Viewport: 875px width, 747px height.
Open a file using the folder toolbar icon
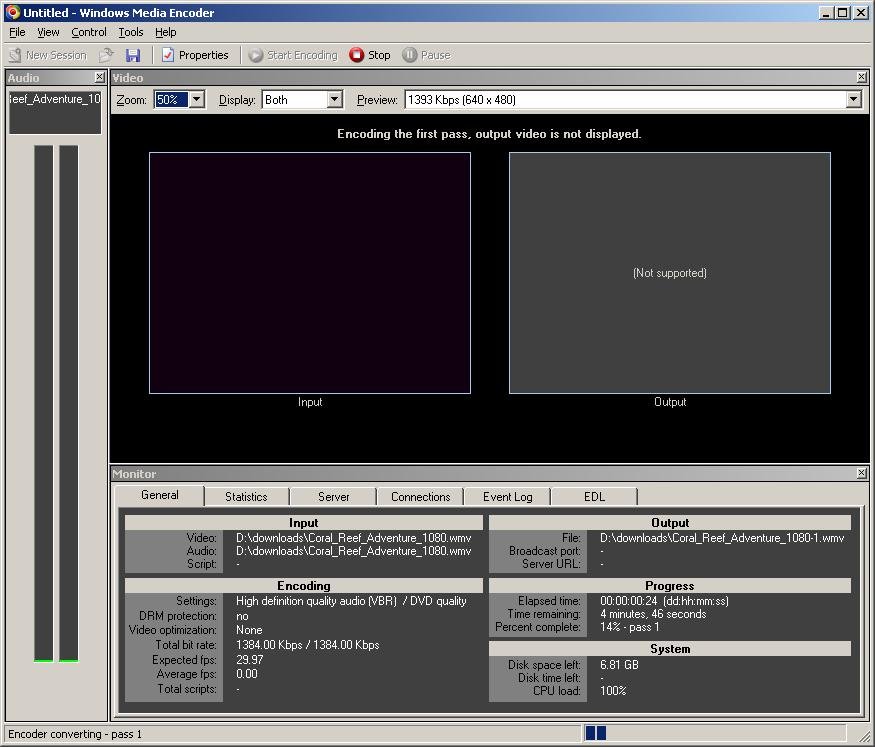pos(108,55)
